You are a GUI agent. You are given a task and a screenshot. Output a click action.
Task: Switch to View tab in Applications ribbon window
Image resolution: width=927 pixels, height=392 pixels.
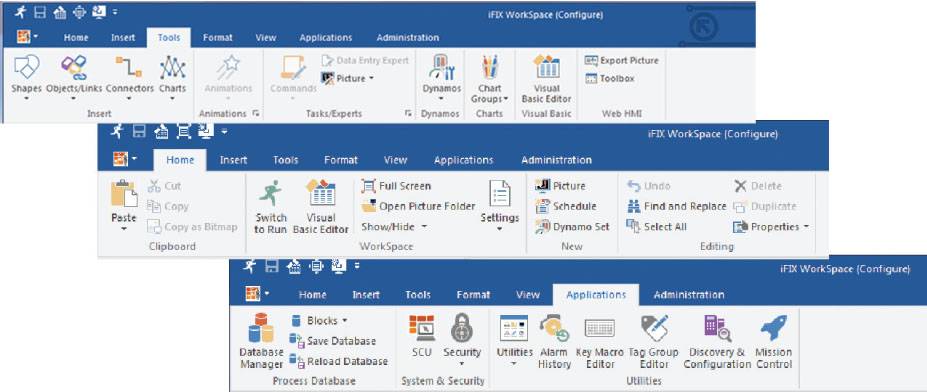pyautogui.click(x=528, y=294)
